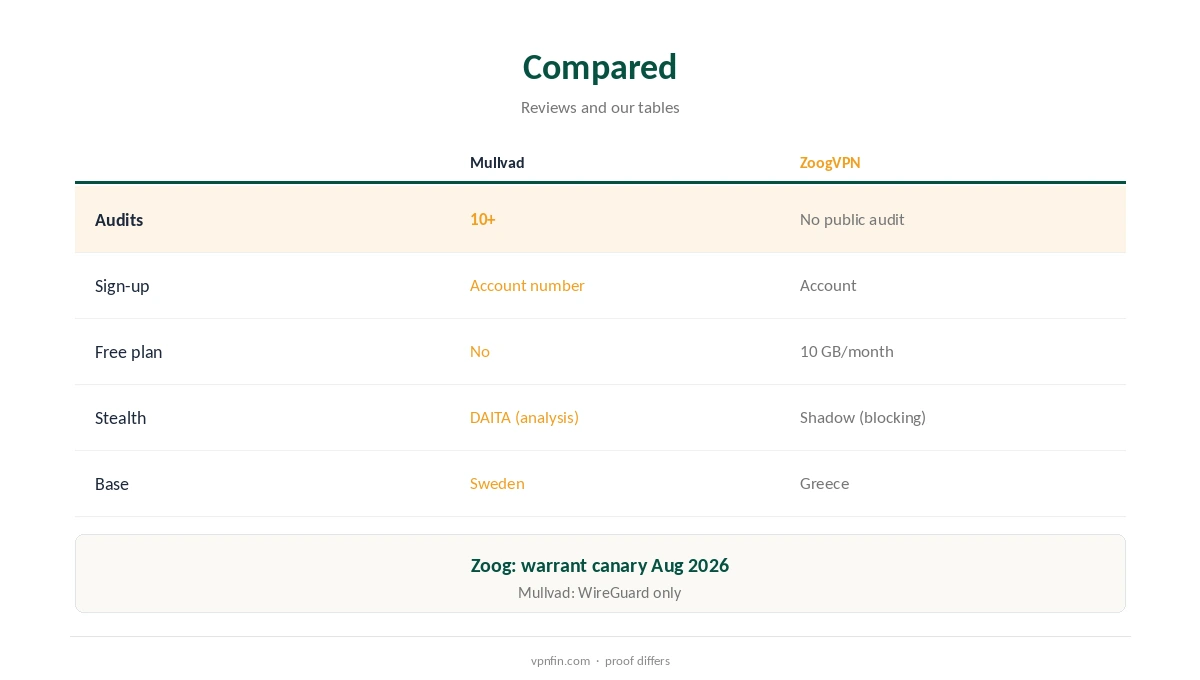Image resolution: width=1200 pixels, height=680 pixels.
Task: Click the "Account number" cell
Action: pyautogui.click(x=527, y=285)
